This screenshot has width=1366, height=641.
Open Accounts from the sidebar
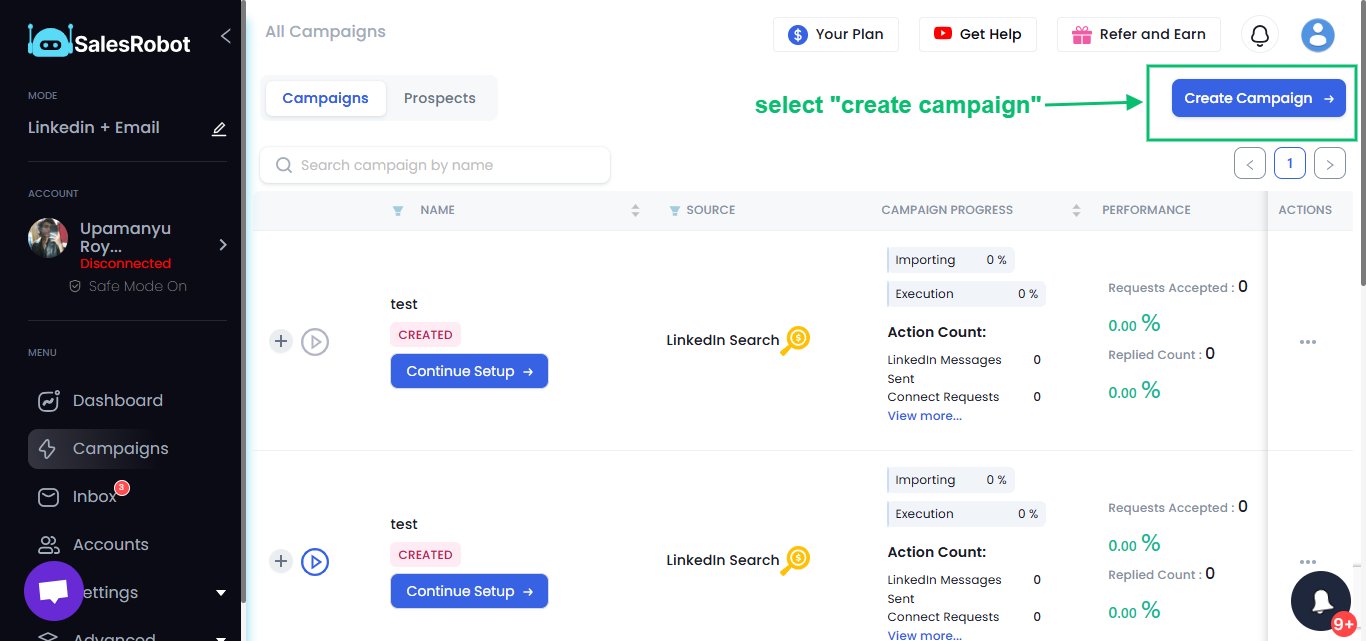[x=110, y=544]
